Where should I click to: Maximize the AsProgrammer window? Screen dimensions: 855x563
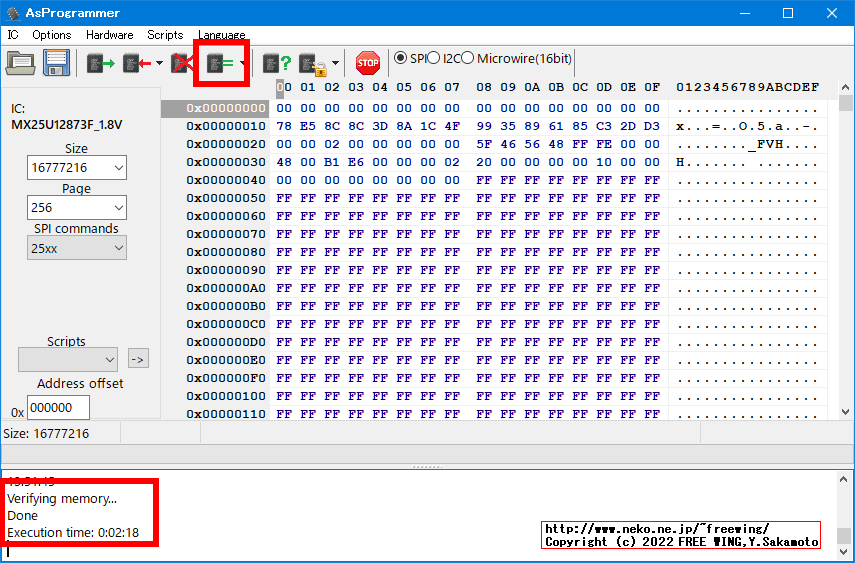(x=788, y=13)
